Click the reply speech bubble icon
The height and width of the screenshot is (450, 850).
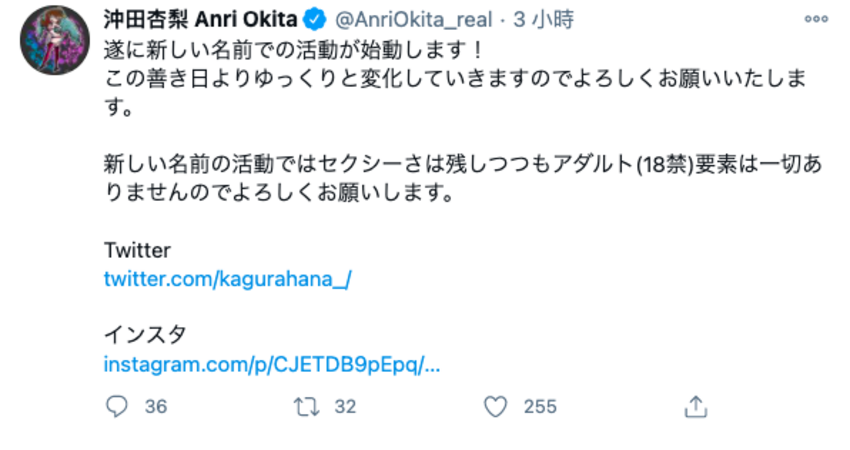coord(118,407)
